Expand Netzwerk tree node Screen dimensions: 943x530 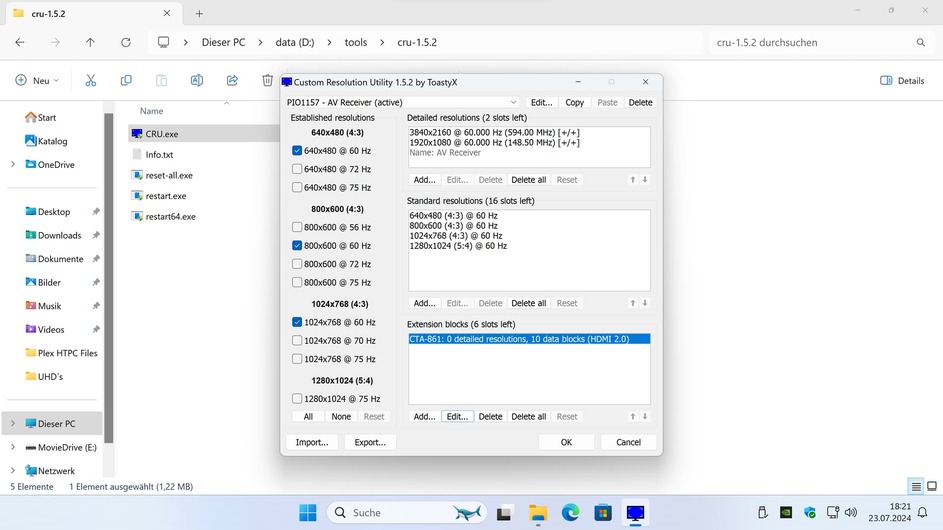(x=13, y=470)
